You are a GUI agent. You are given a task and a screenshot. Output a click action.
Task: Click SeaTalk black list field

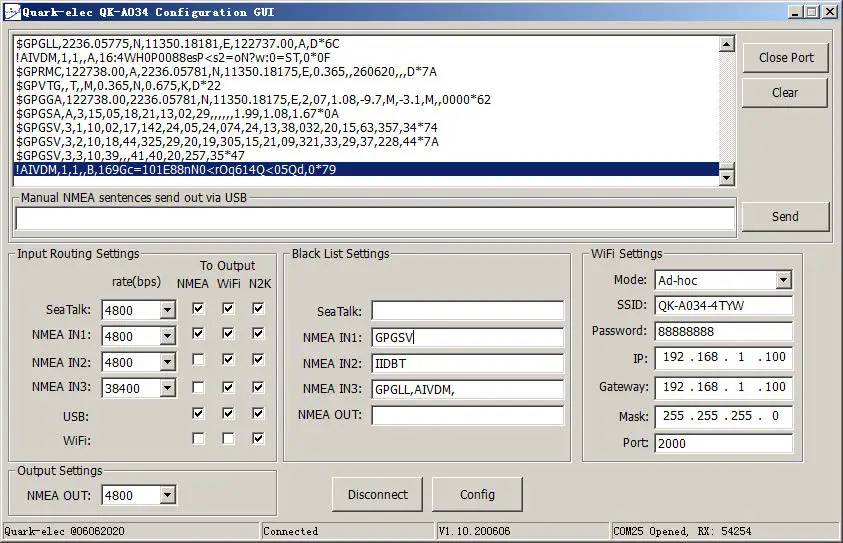click(x=467, y=311)
